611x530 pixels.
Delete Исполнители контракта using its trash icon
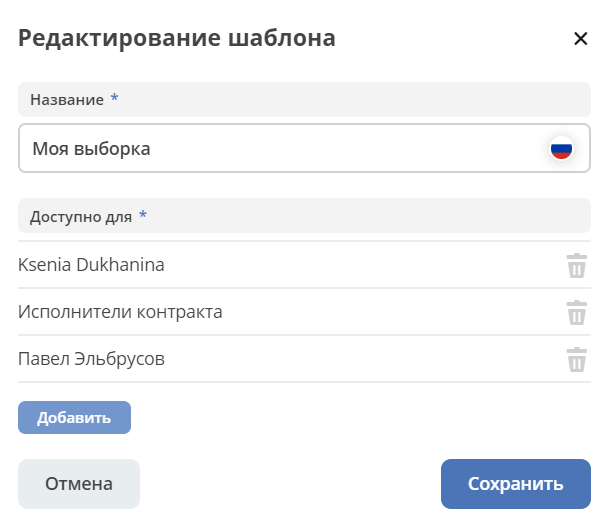pos(577,312)
